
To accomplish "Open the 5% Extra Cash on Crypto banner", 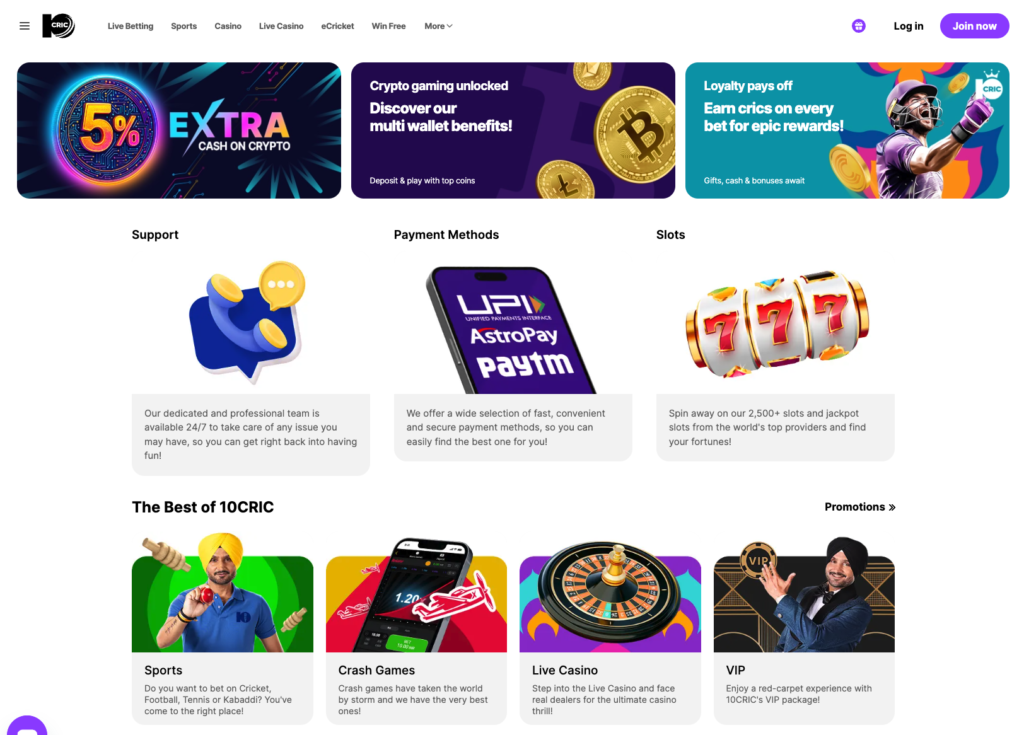I will (179, 131).
